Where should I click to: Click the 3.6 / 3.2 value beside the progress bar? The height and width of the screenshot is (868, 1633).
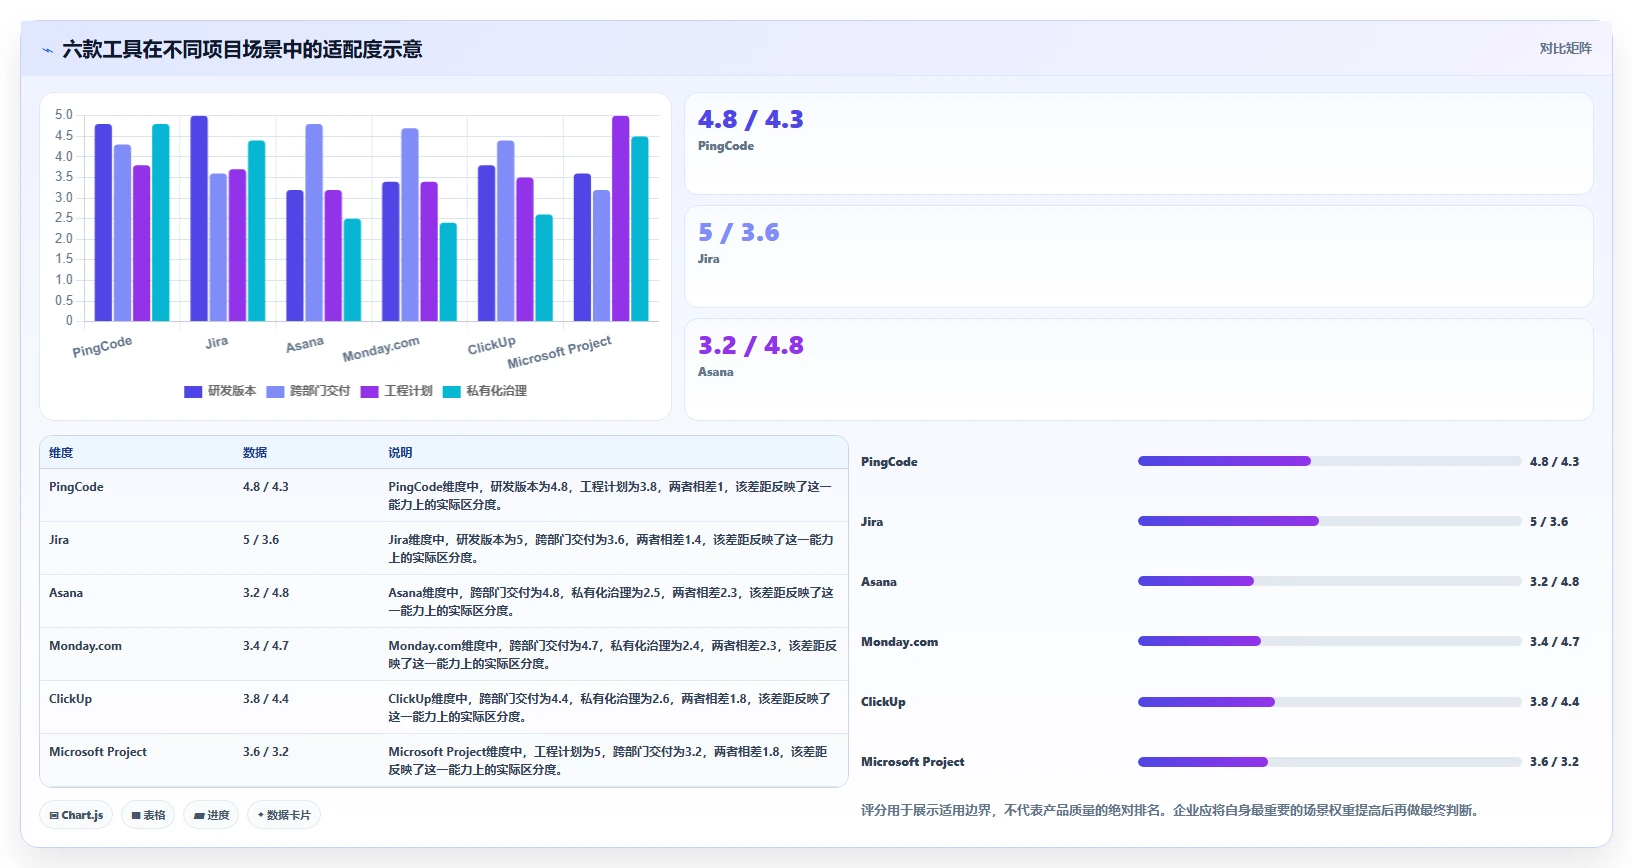point(1554,762)
